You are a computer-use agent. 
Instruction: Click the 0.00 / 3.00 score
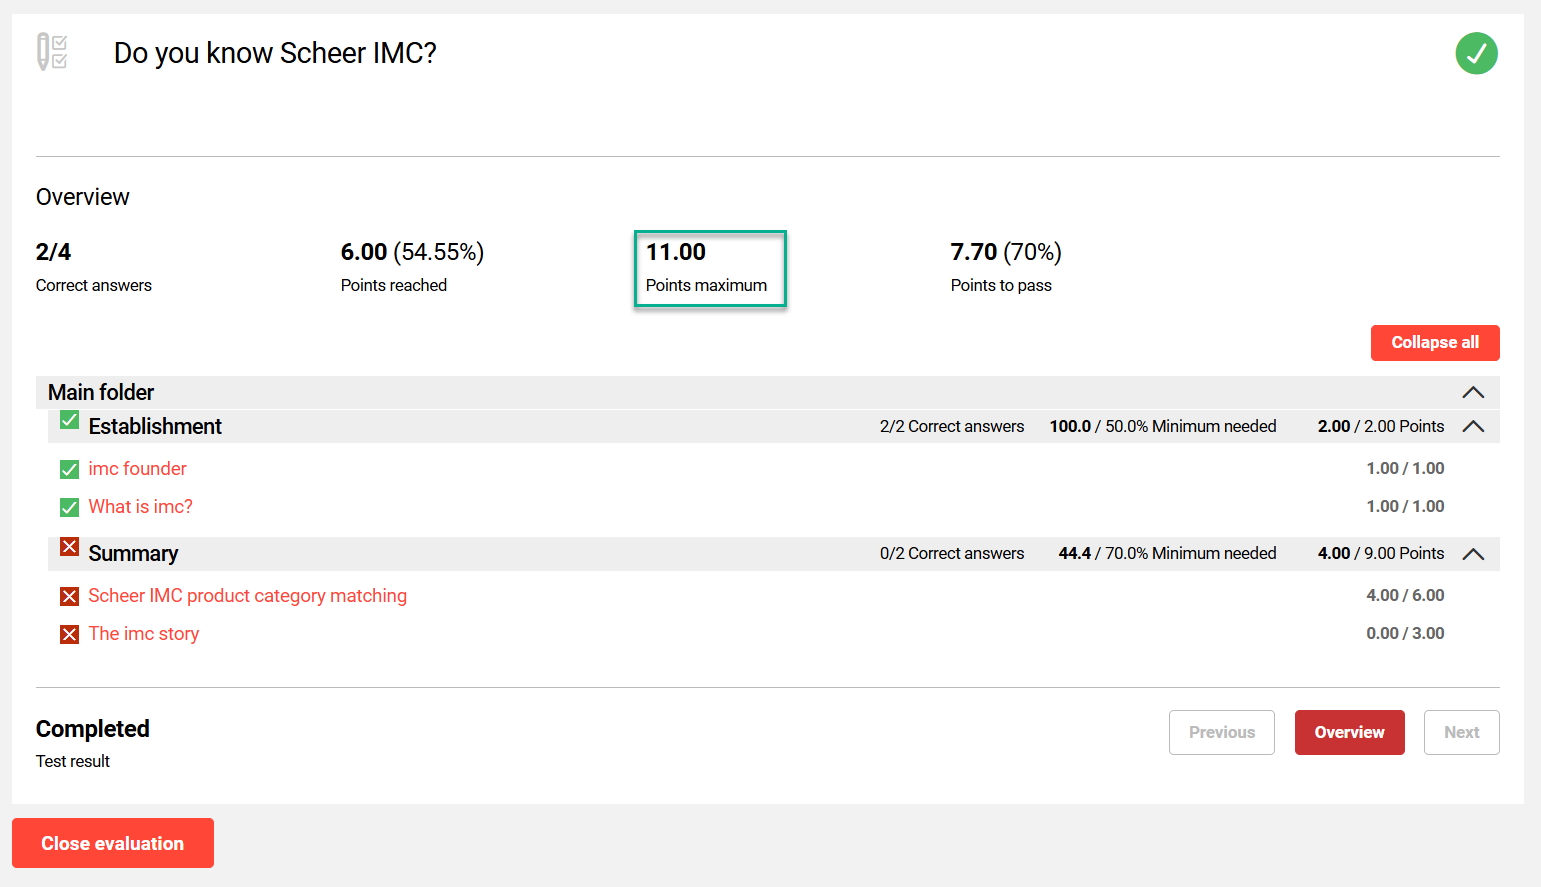[x=1405, y=633]
